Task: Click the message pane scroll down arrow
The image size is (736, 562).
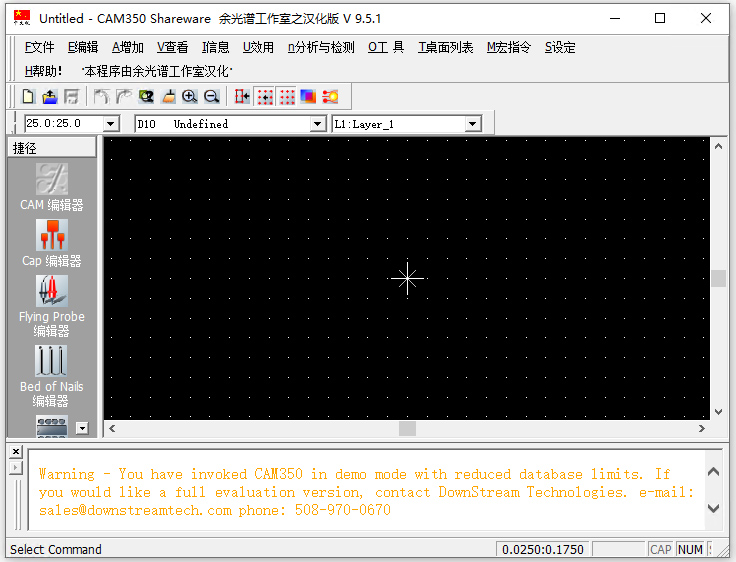Action: pyautogui.click(x=713, y=508)
